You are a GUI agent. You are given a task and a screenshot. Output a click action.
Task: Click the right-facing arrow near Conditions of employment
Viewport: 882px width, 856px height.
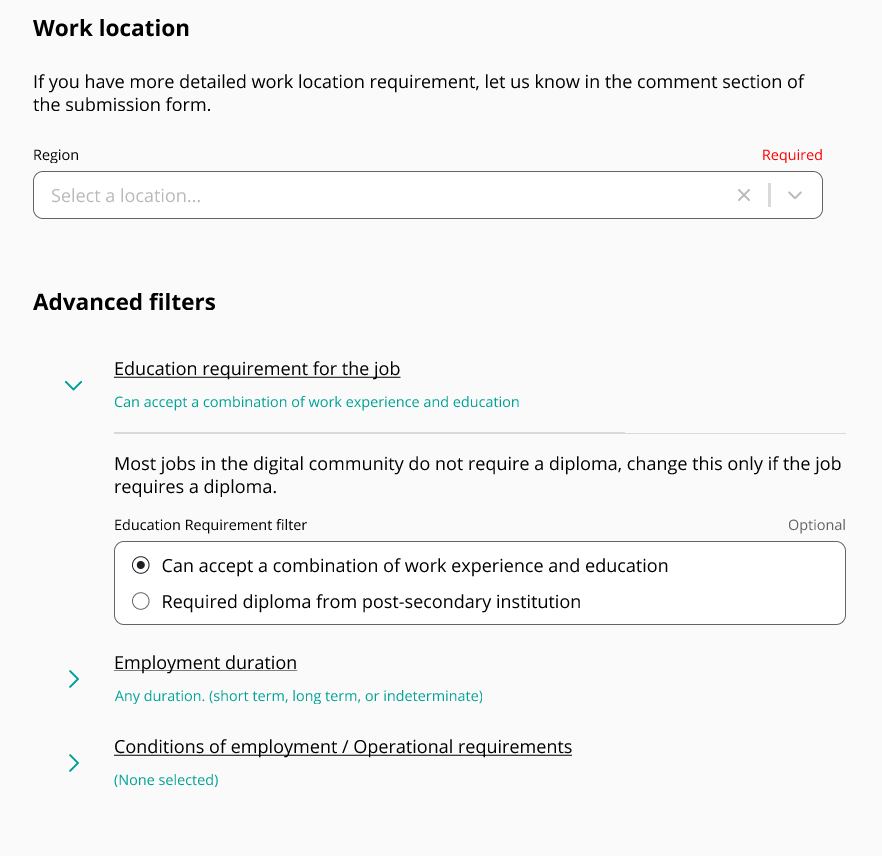point(73,763)
